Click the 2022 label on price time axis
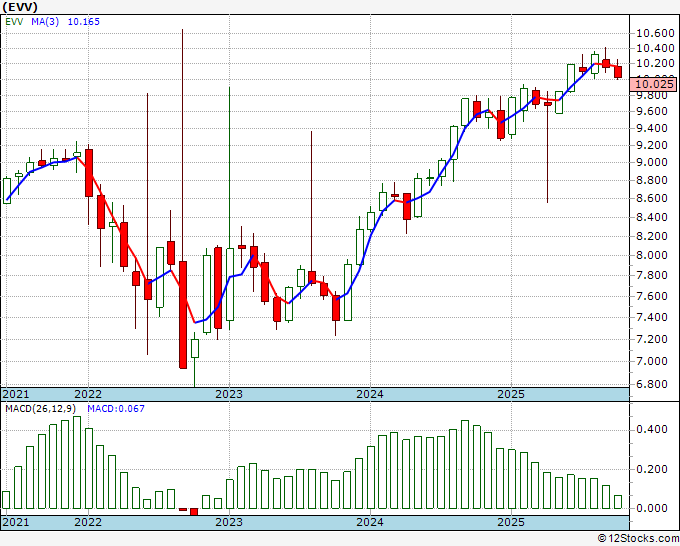Viewport: 680px width, 546px height. [x=88, y=394]
